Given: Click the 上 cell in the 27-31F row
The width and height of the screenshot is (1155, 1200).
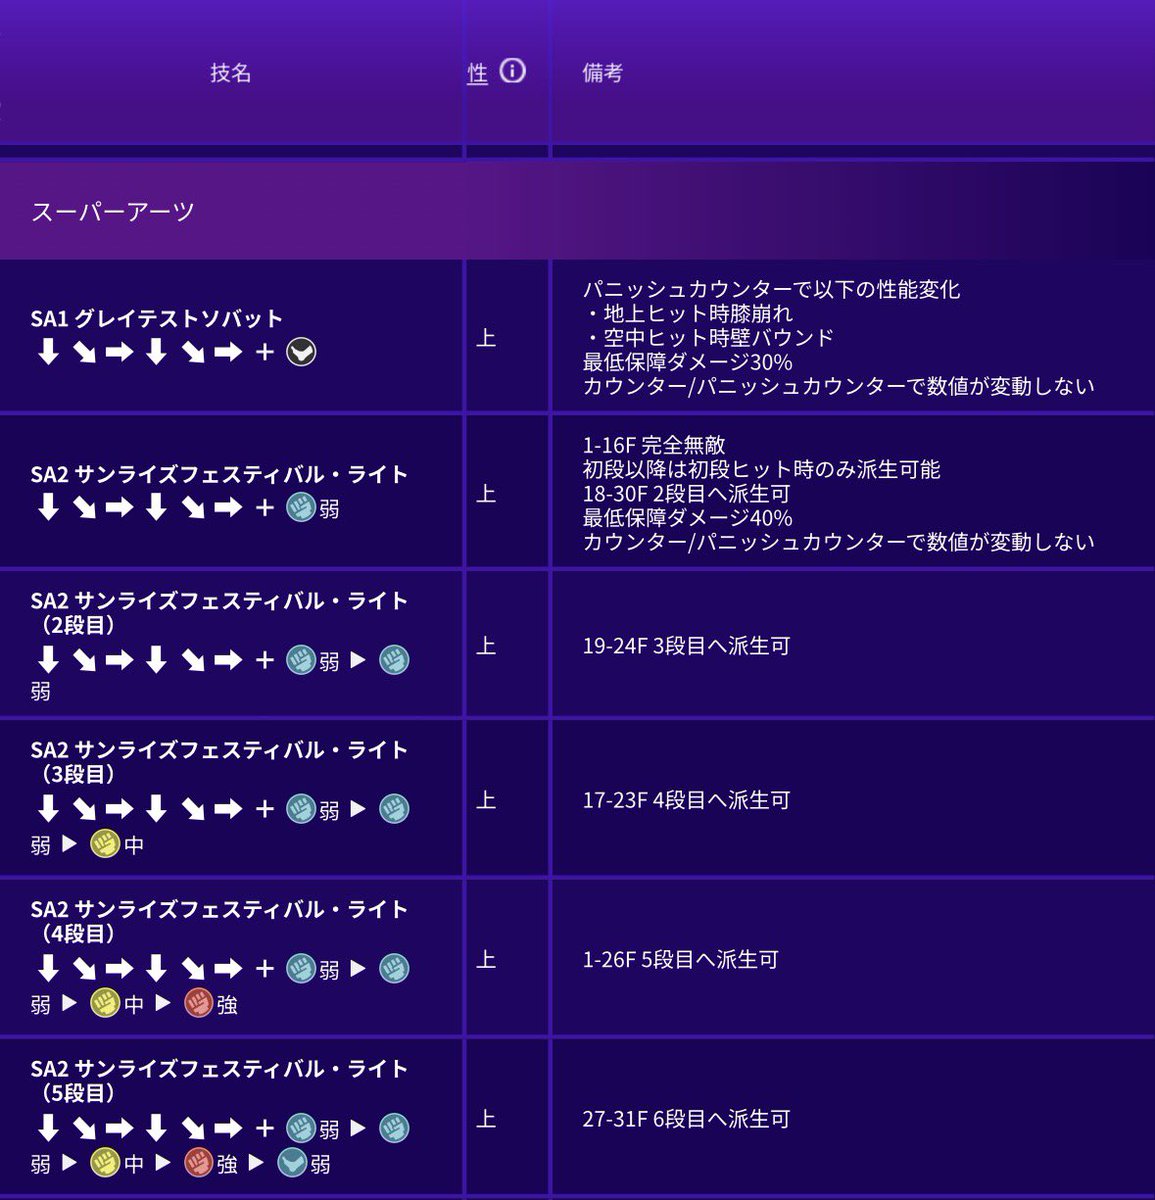Looking at the screenshot, I should pos(486,1119).
